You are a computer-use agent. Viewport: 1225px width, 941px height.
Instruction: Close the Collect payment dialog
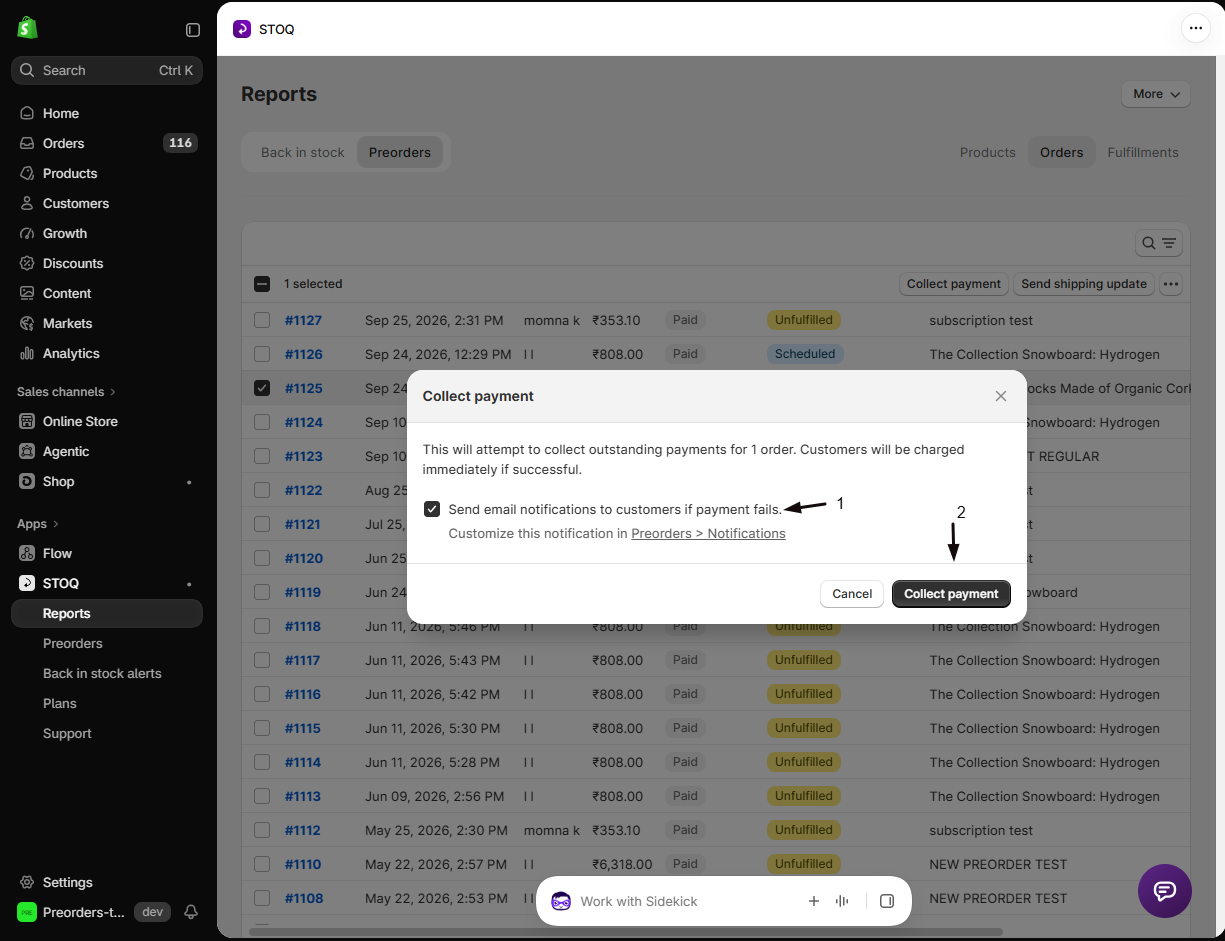point(1001,396)
